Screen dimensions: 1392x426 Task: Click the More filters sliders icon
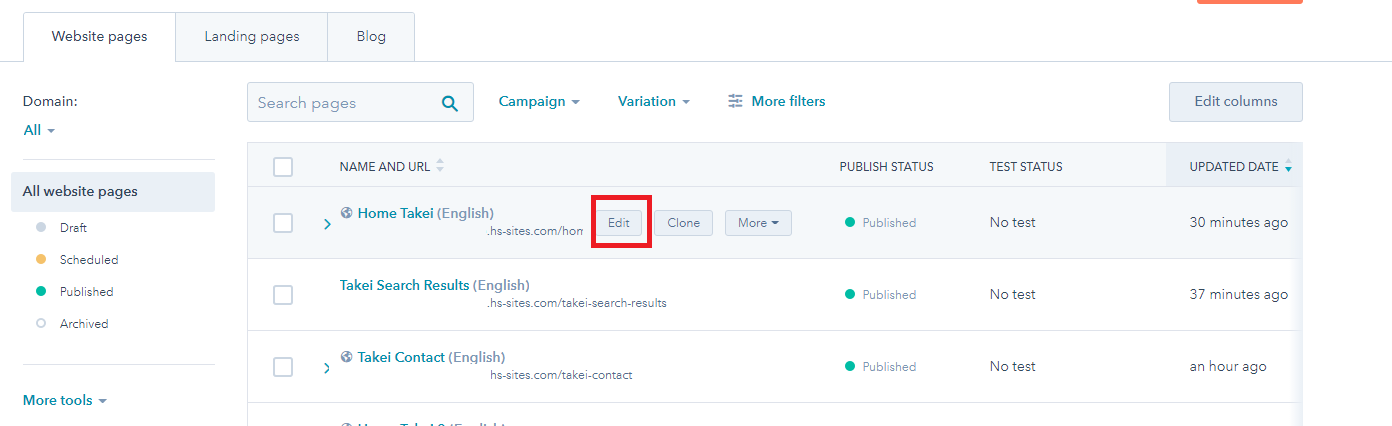pyautogui.click(x=736, y=101)
